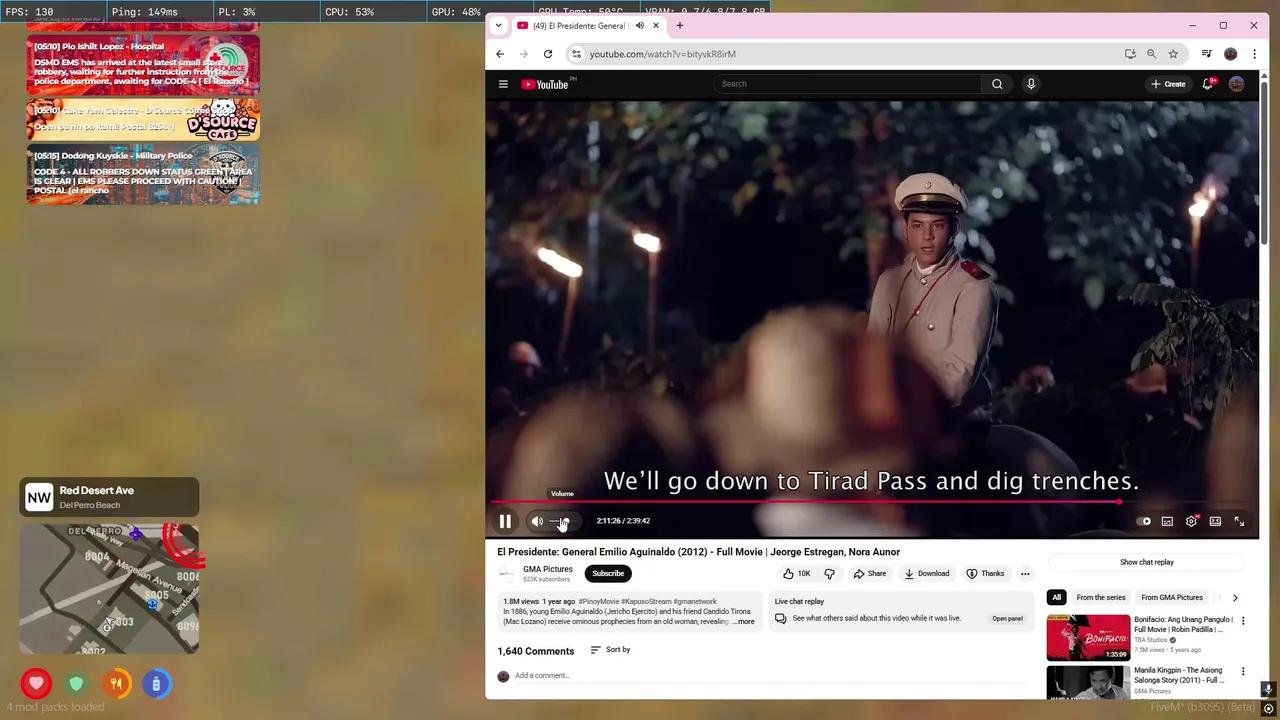Screen dimensions: 1280x720
Task: Open the YouTube hamburger guide menu
Action: 503,84
